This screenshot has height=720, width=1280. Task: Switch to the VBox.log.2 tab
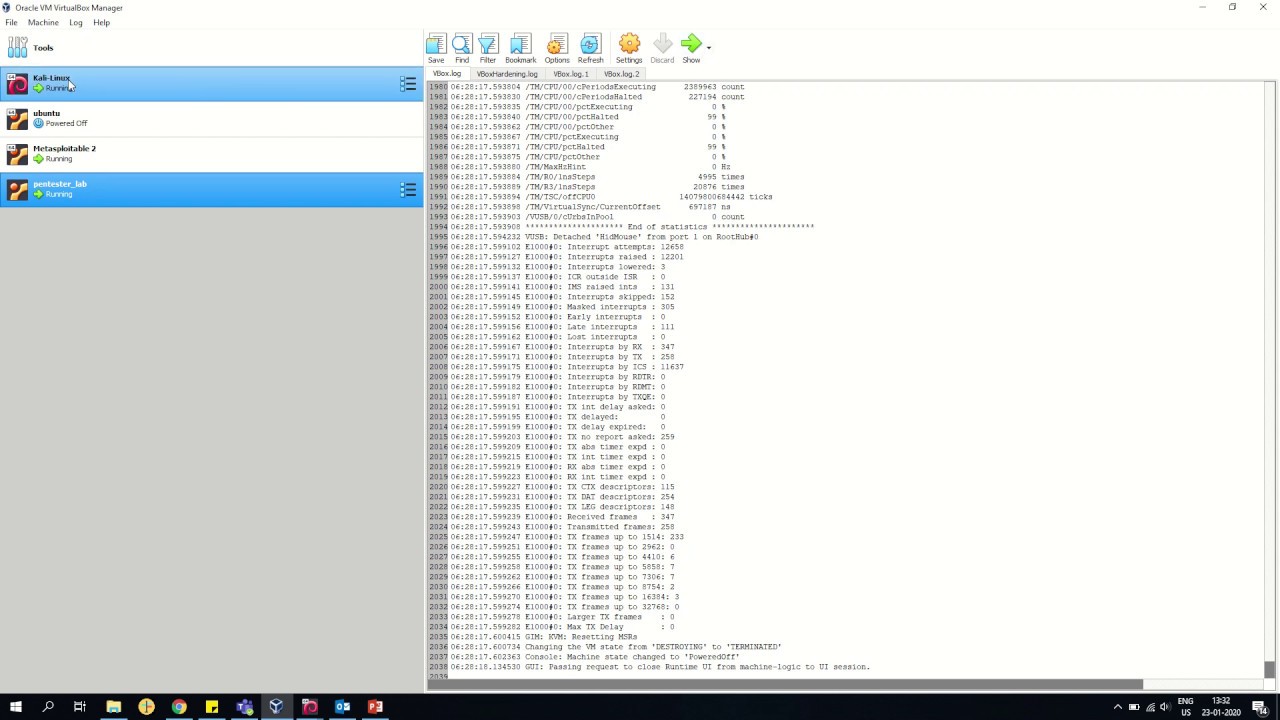(x=621, y=74)
